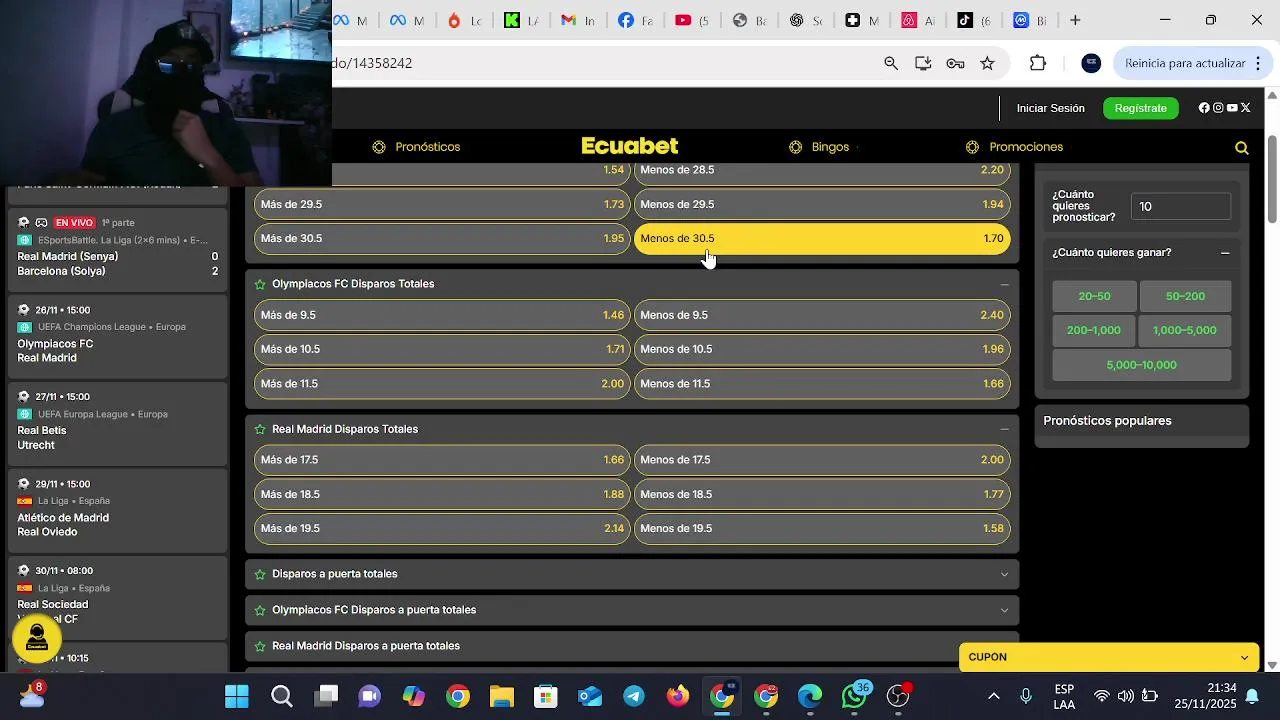Switch to the TikTok browser tab
Viewport: 1280px width, 720px height.
[974, 20]
